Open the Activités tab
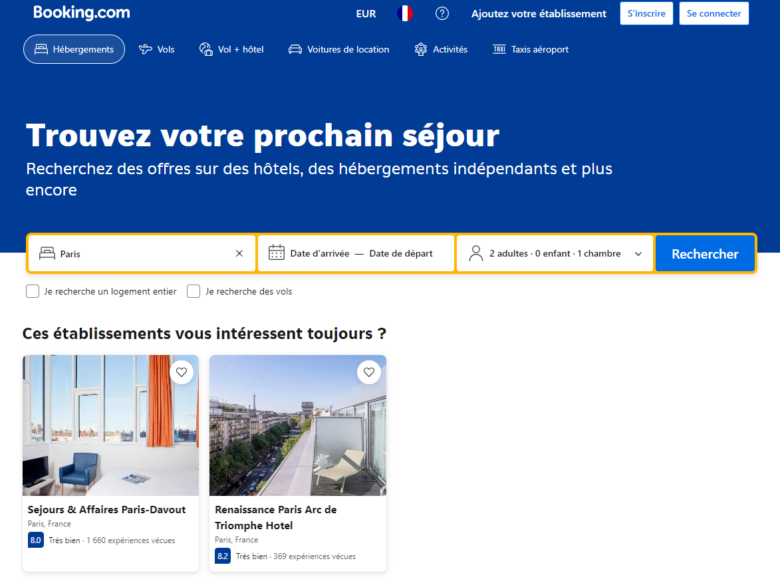The width and height of the screenshot is (780, 587). pyautogui.click(x=441, y=49)
